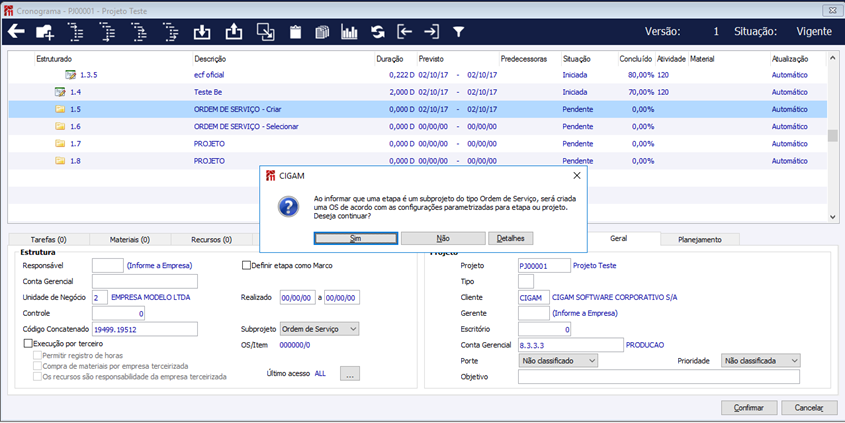Click the Detalhes dialog button
This screenshot has height=423, width=845.
coord(511,239)
